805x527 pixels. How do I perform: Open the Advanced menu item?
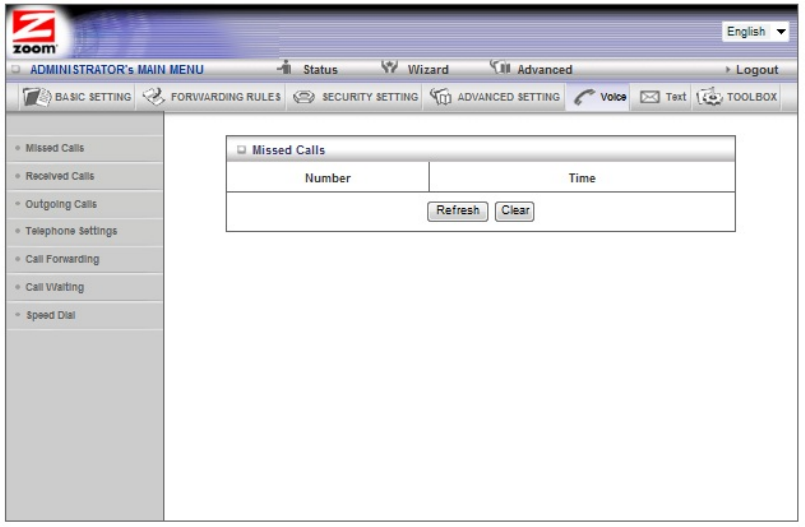click(x=544, y=69)
